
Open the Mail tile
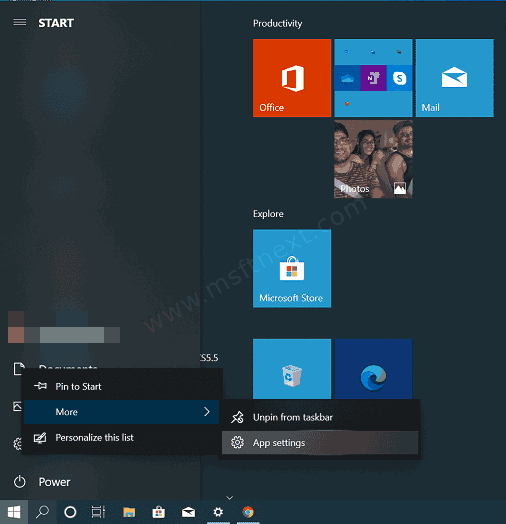tap(455, 78)
